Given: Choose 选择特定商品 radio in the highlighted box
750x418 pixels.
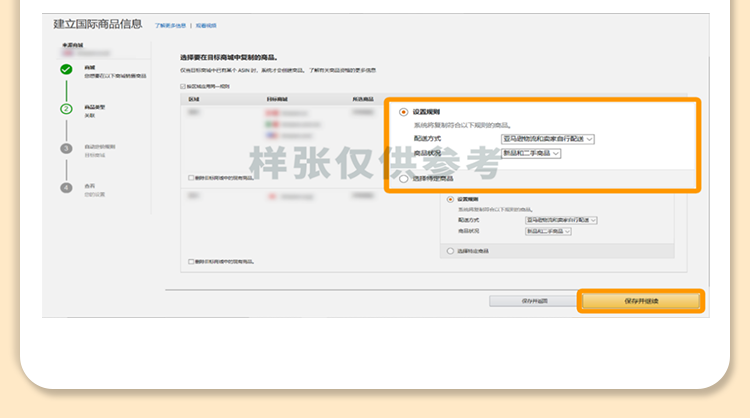Looking at the screenshot, I should tap(404, 178).
